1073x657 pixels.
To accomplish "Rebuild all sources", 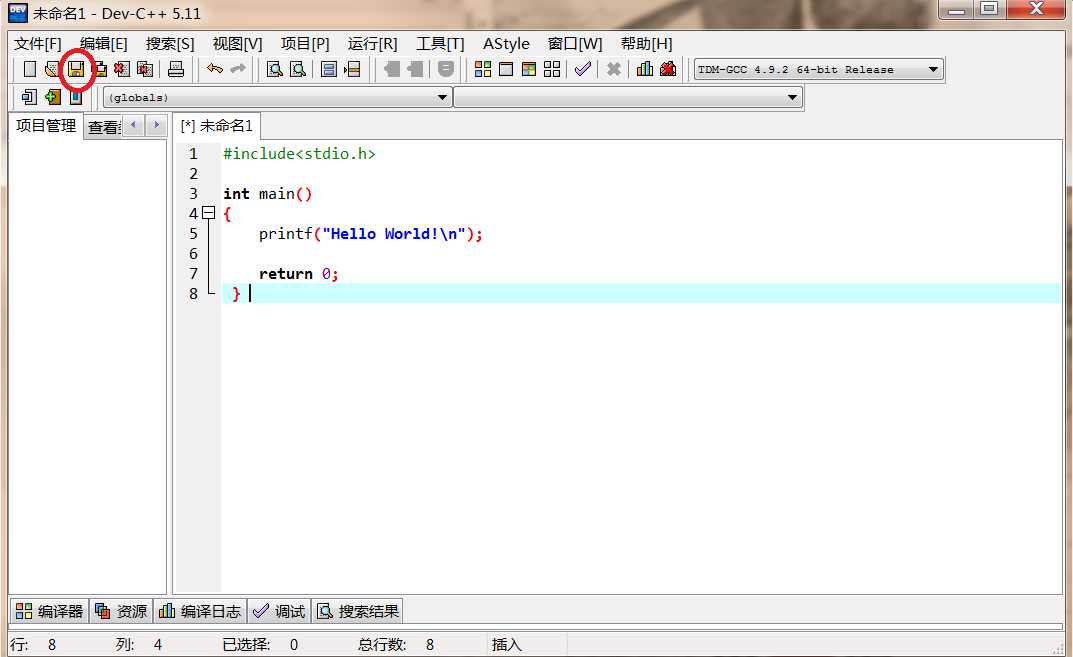I will pos(552,69).
